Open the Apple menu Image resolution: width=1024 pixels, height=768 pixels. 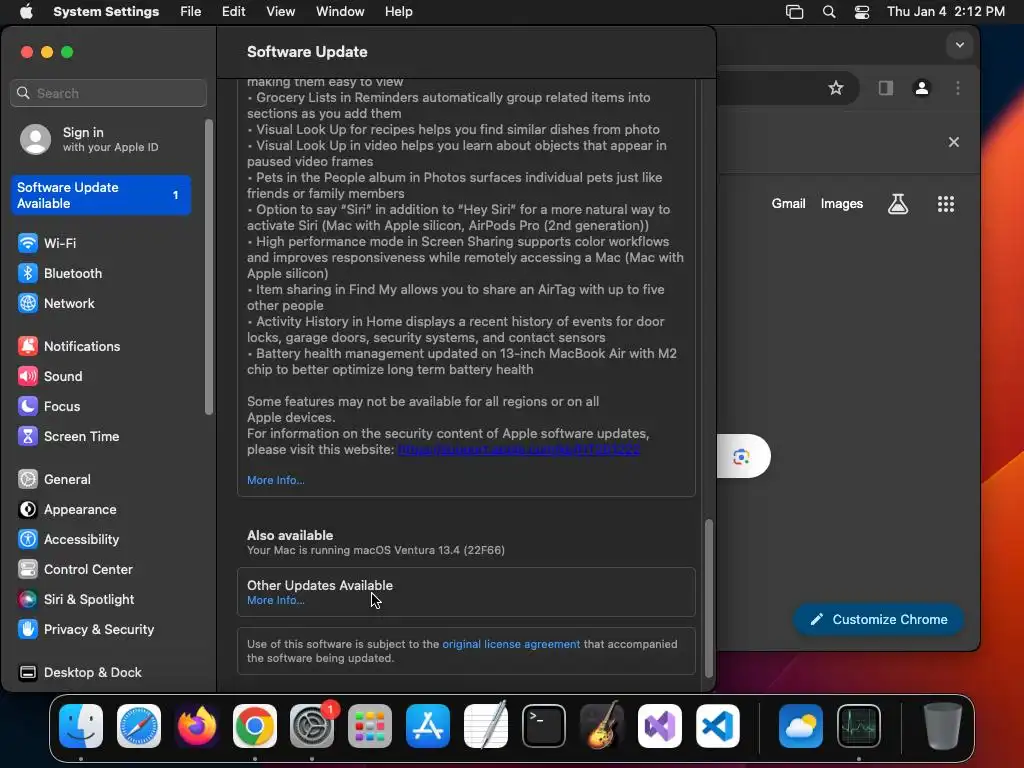(26, 12)
